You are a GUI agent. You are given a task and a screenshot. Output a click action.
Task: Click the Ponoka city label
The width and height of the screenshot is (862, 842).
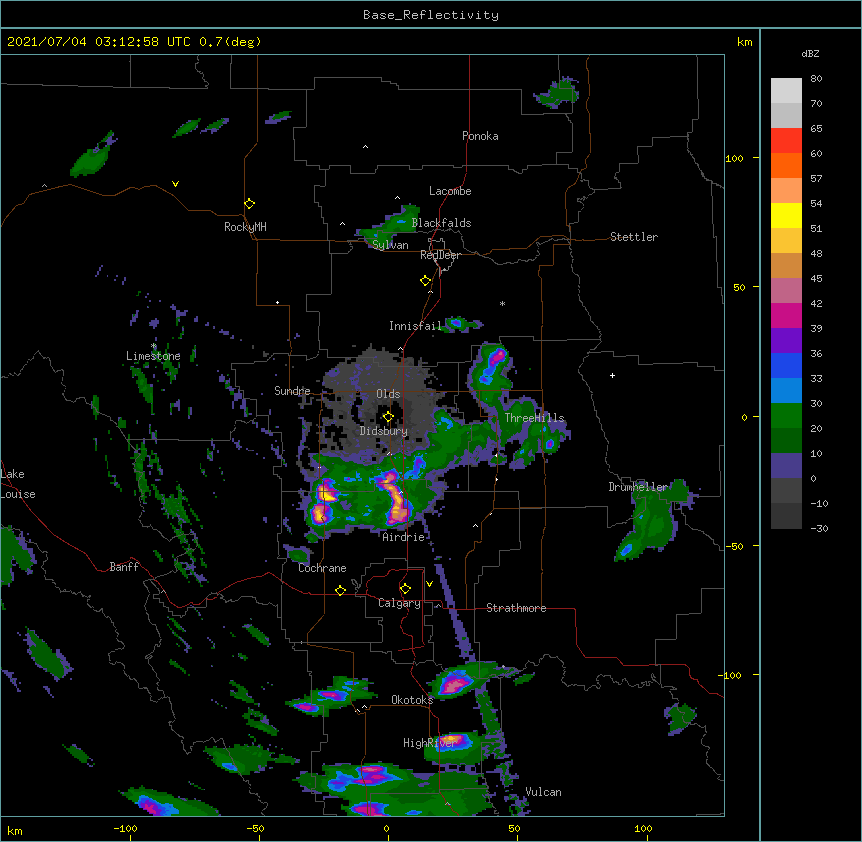pyautogui.click(x=480, y=136)
